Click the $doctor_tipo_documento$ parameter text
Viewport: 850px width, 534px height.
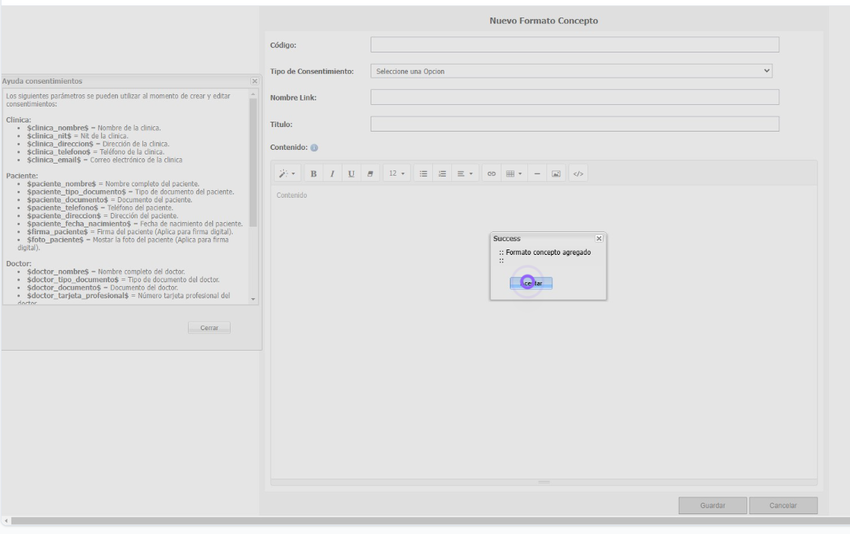coord(73,280)
